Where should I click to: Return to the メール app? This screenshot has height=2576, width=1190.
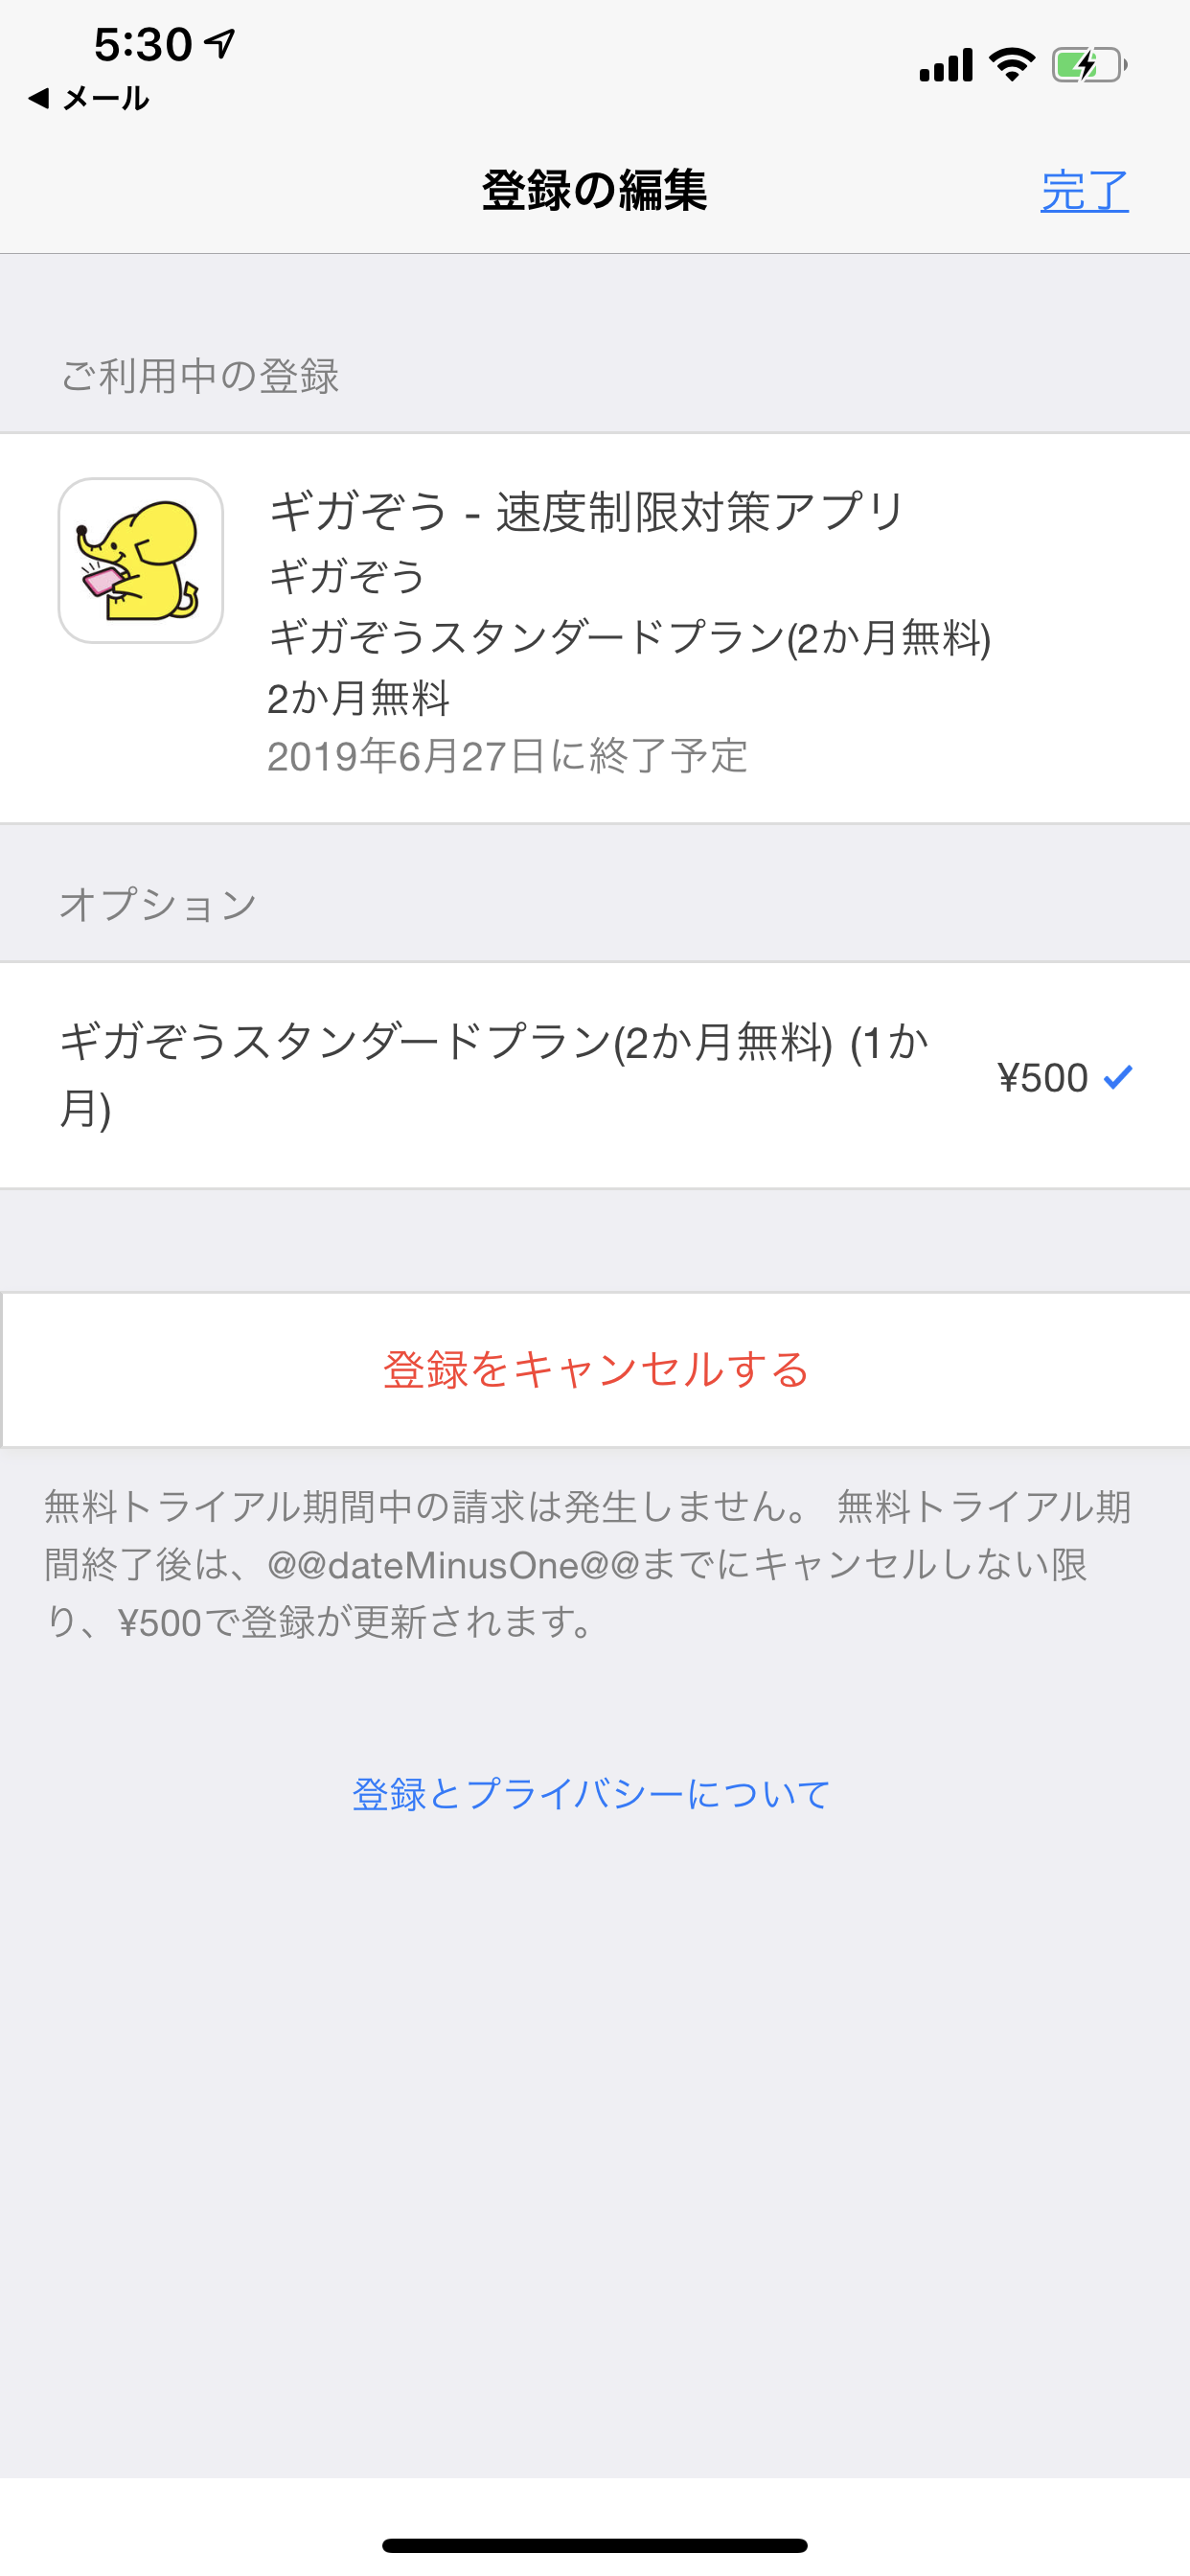coord(104,98)
